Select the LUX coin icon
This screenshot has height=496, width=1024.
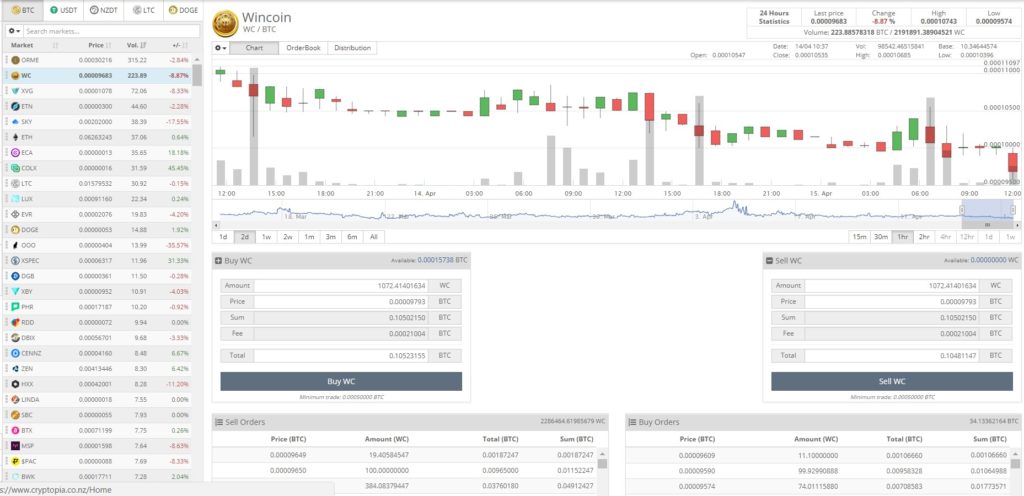pos(15,198)
